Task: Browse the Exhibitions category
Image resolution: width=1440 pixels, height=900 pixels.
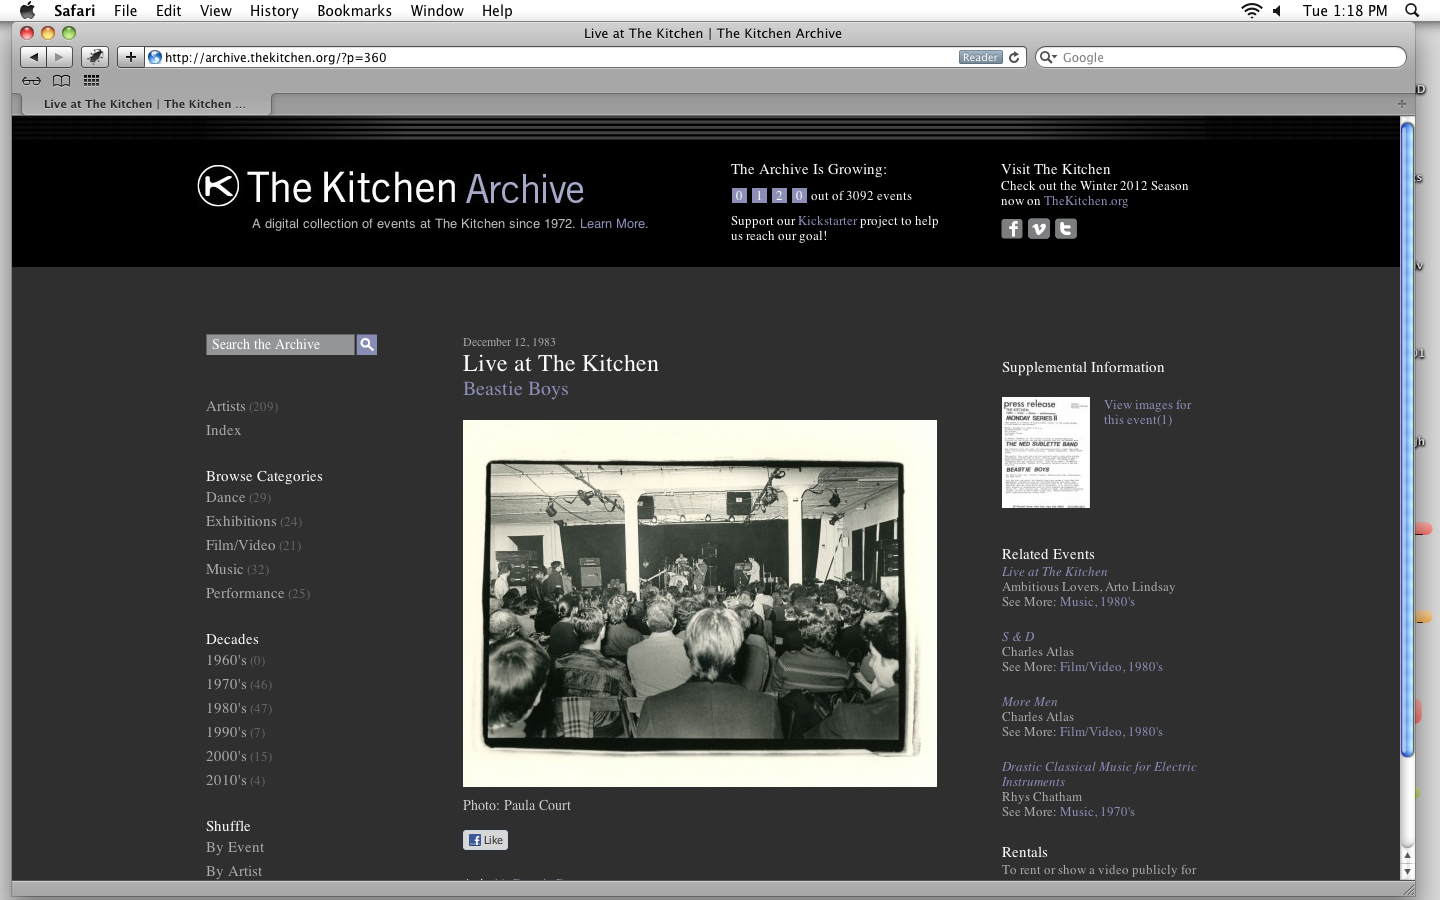Action: 241,521
